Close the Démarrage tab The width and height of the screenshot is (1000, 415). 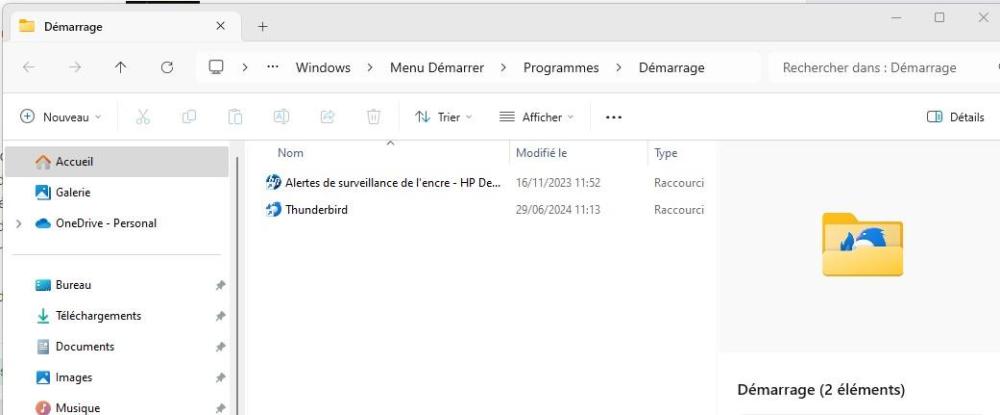(221, 26)
